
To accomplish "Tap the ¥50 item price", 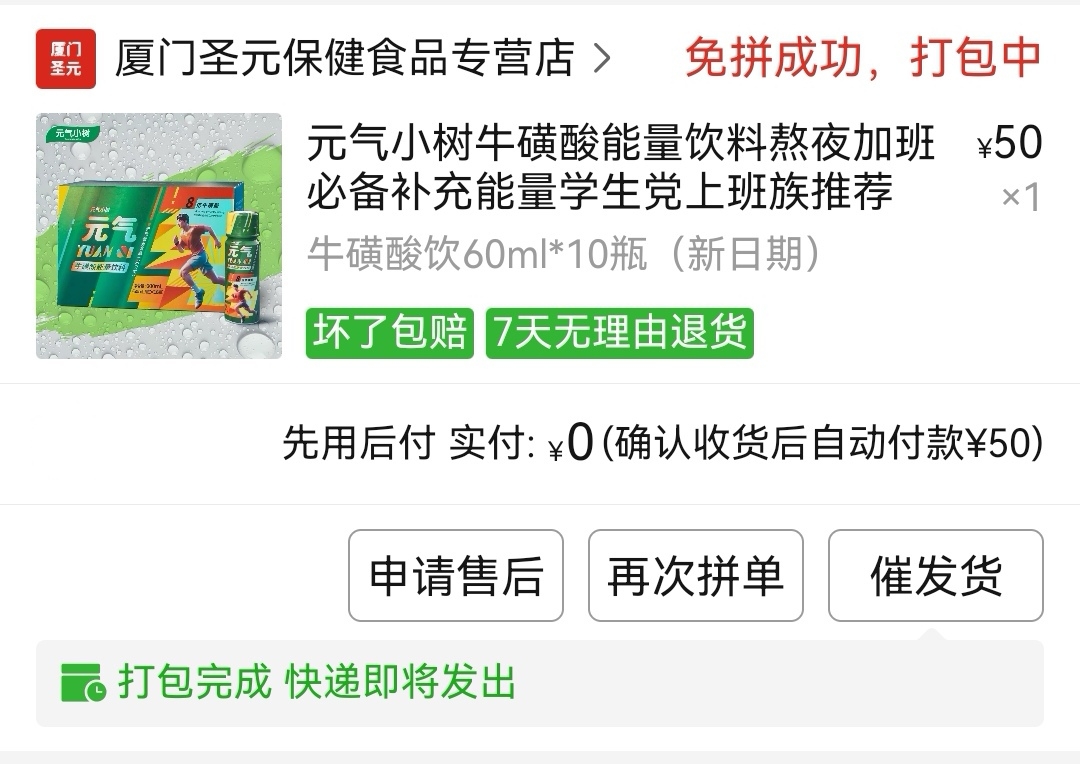I will coord(1010,143).
